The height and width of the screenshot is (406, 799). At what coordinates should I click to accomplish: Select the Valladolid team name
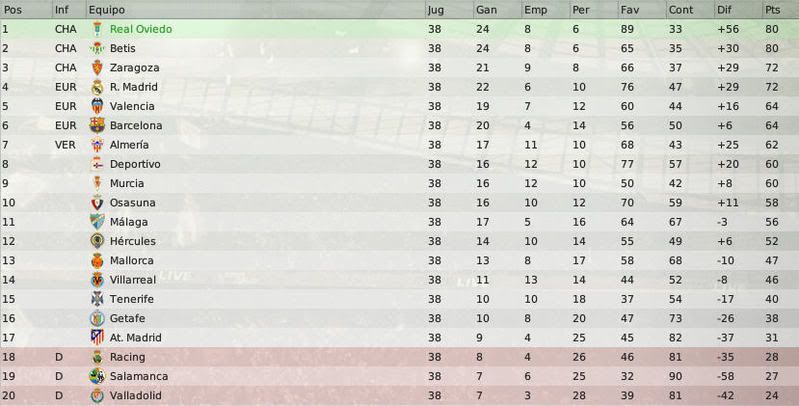pos(136,395)
